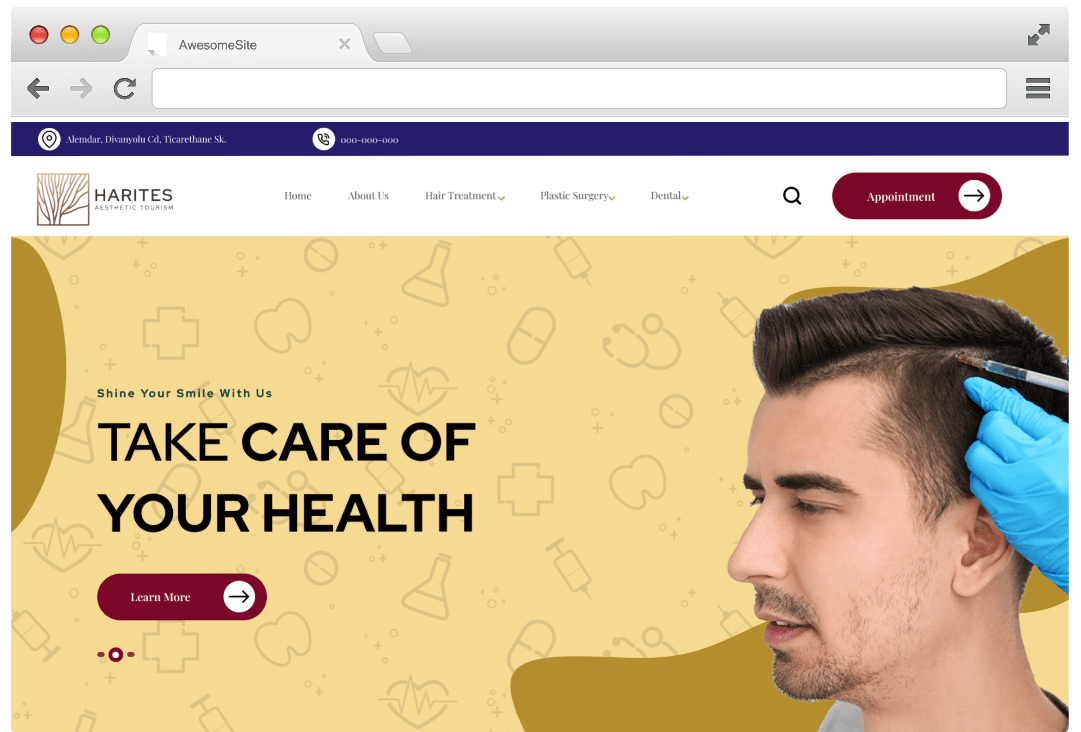Open the browser hamburger menu
The height and width of the screenshot is (732, 1081).
(1038, 88)
